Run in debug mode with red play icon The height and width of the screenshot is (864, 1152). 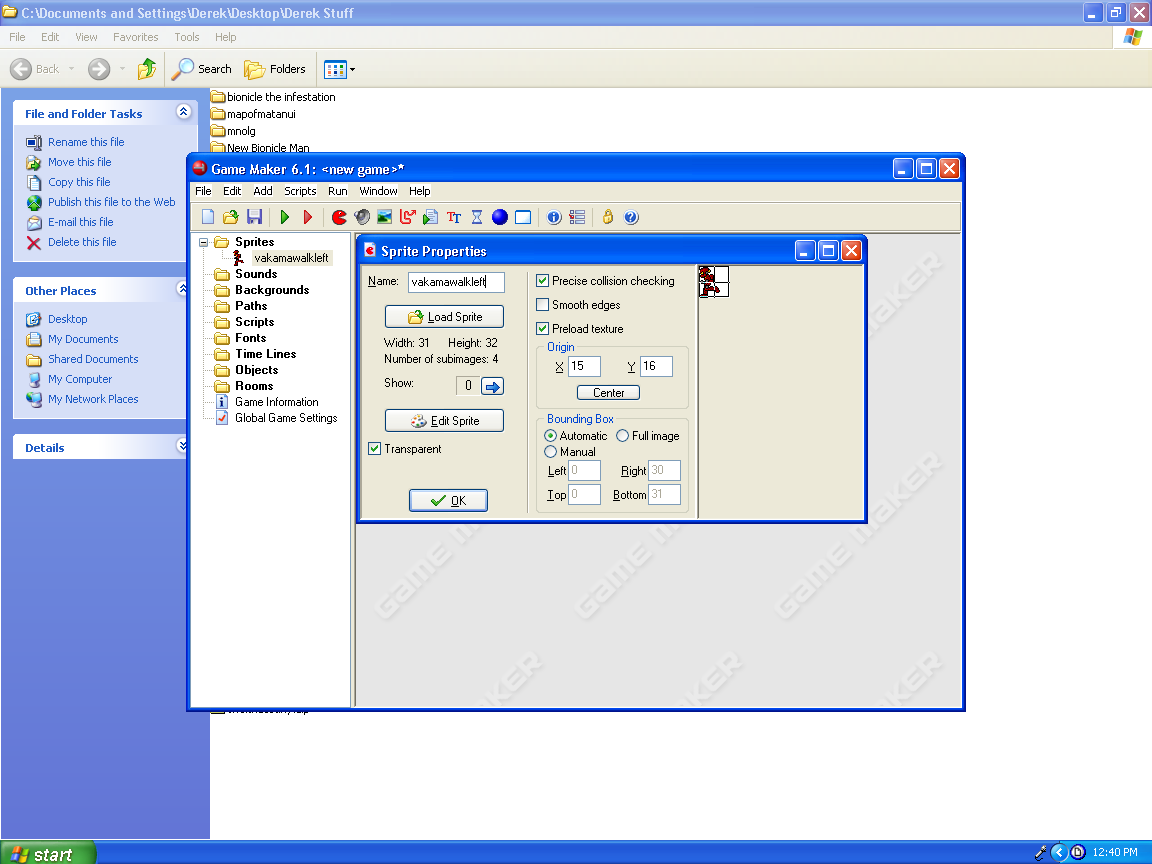pos(308,217)
